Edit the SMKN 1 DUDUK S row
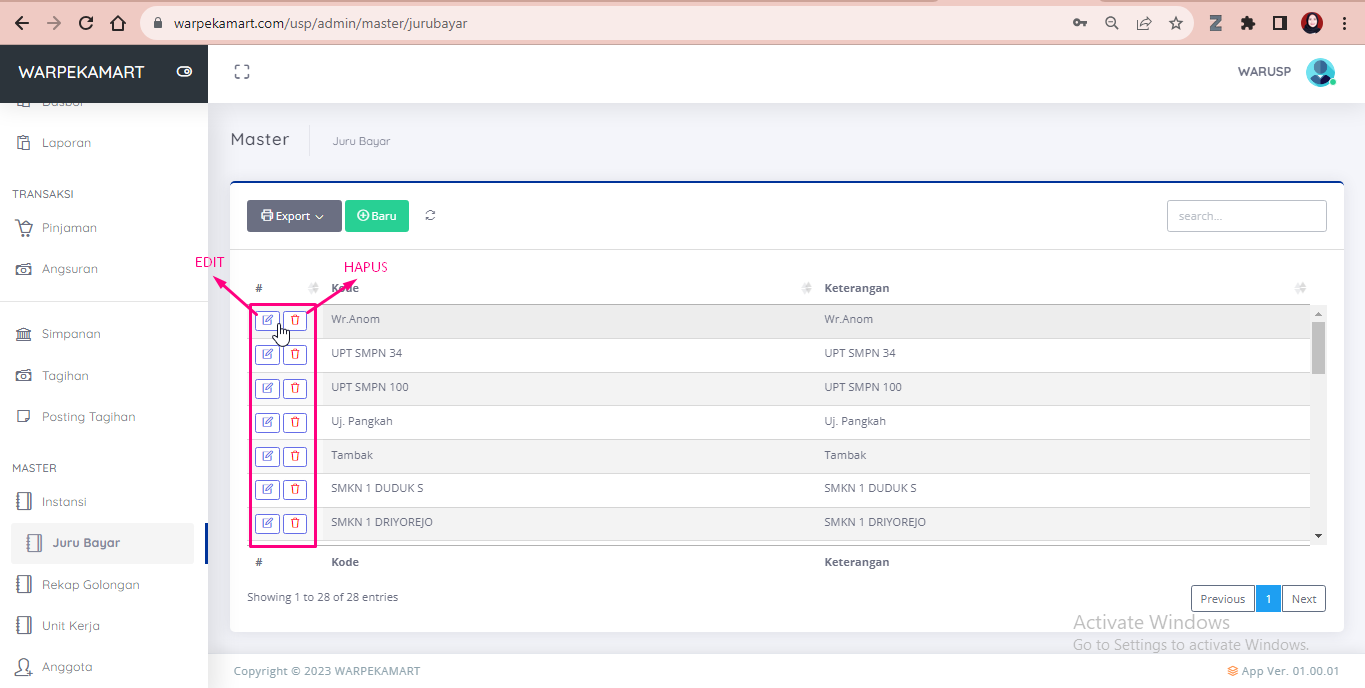 pos(267,489)
